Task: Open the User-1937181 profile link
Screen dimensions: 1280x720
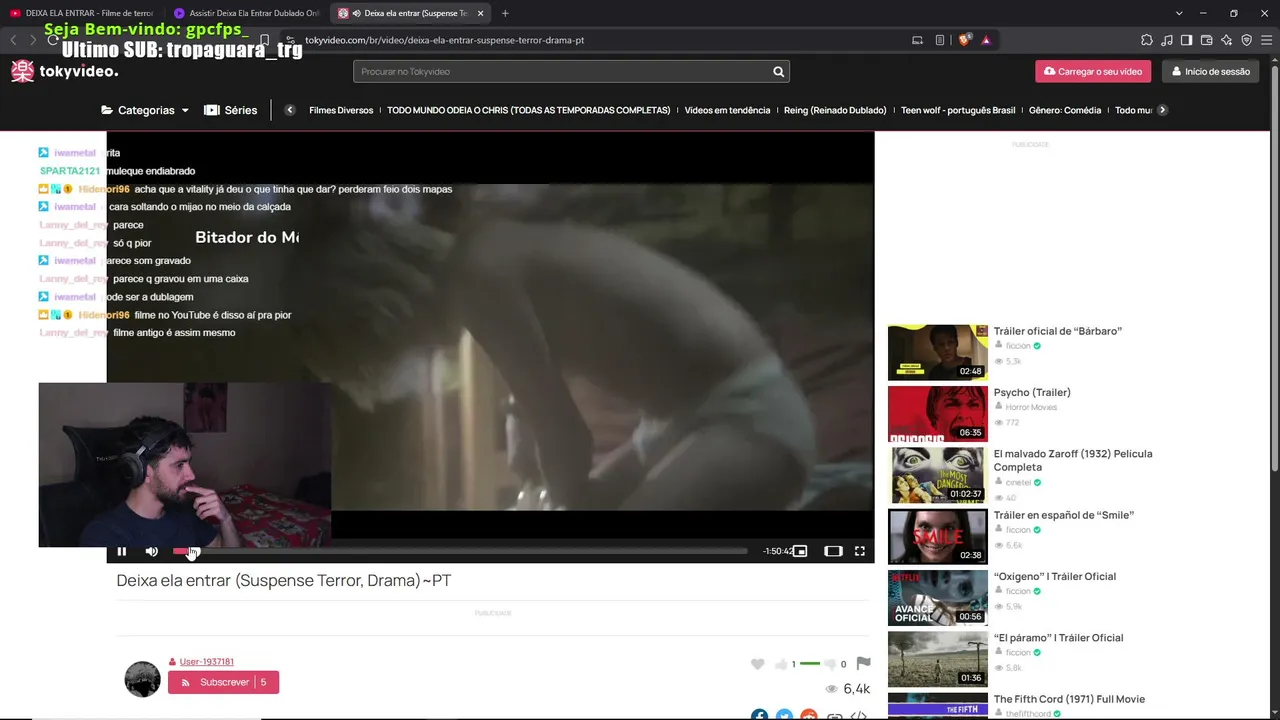Action: (x=206, y=662)
